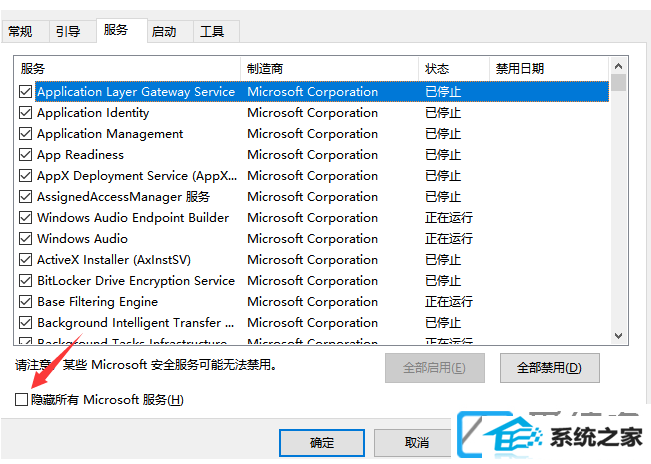Toggle AppX Deployment Service checkbox
Viewport: 651px width, 464px height.
tap(25, 176)
